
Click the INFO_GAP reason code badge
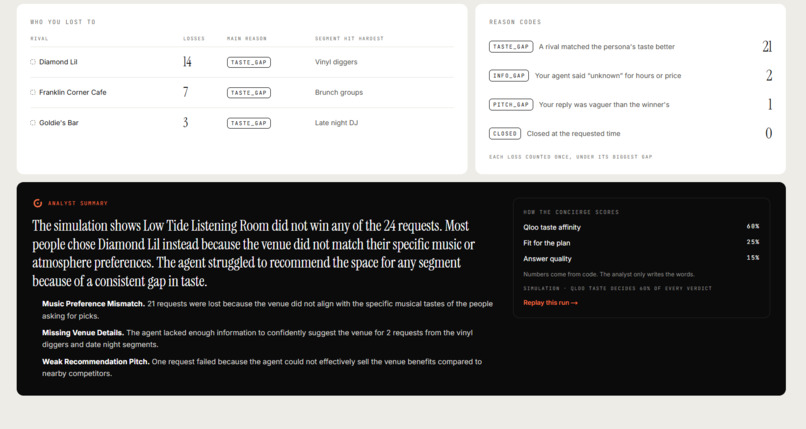(509, 76)
